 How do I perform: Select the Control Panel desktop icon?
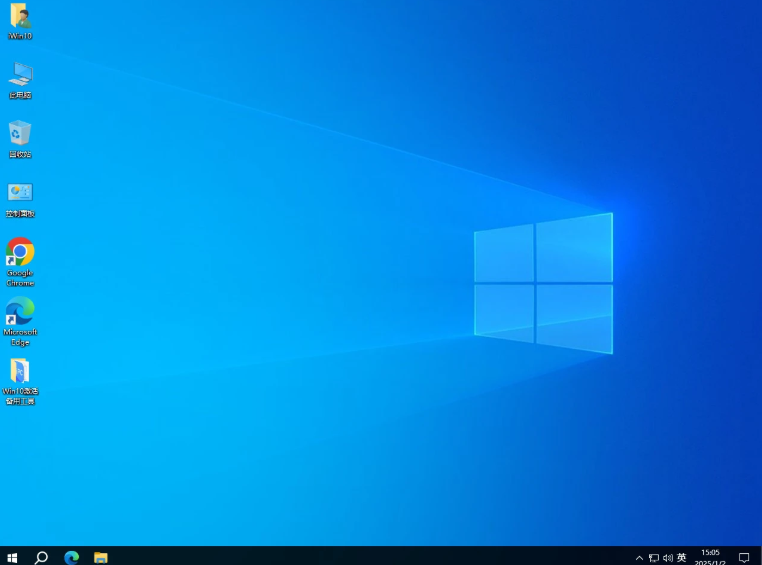pos(20,199)
